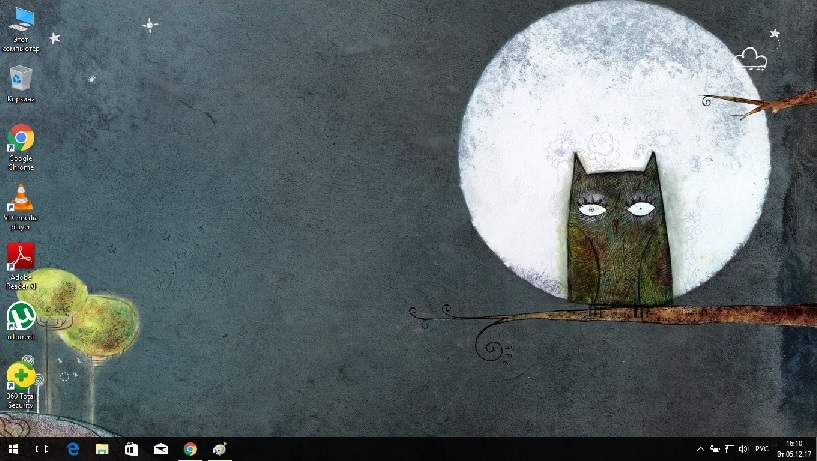
Task: Open the network tray icon
Action: pos(729,449)
